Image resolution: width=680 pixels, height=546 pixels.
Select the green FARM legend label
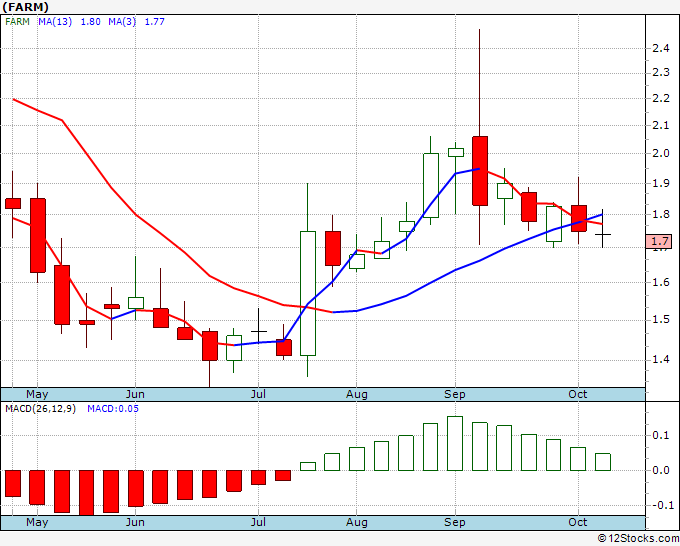(17, 21)
